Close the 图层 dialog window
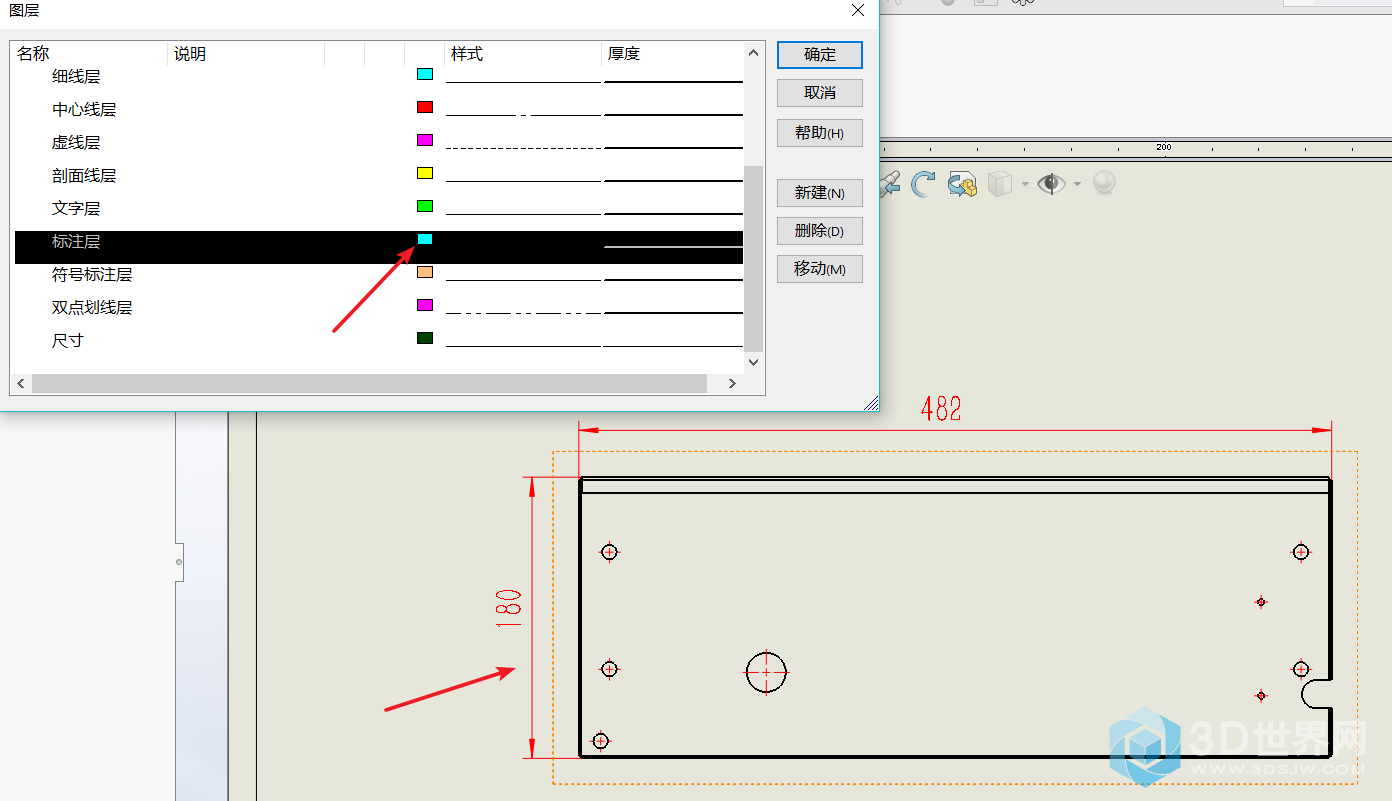 click(858, 10)
